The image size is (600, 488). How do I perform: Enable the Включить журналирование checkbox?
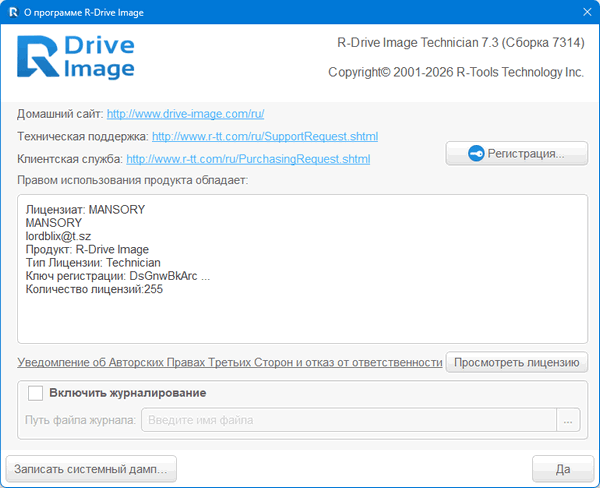coord(36,393)
